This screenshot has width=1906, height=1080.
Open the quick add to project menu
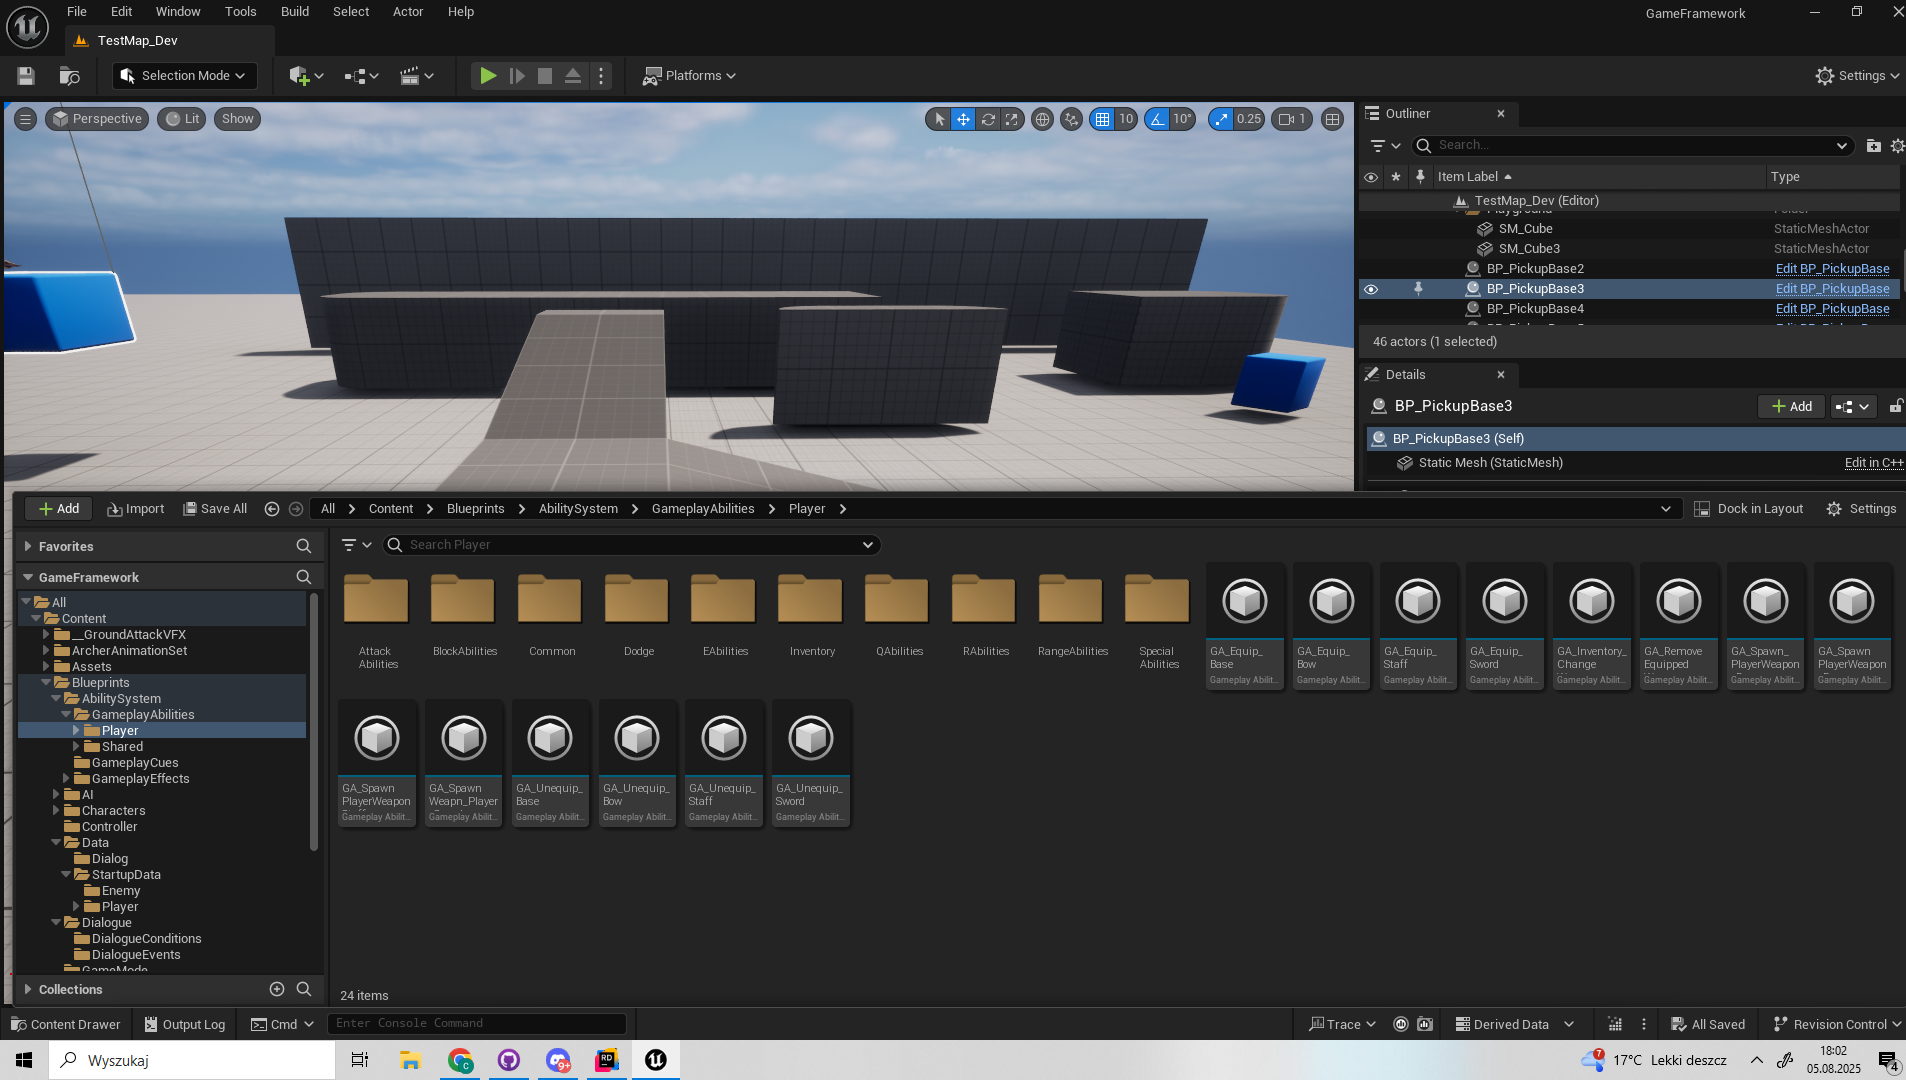coord(306,76)
